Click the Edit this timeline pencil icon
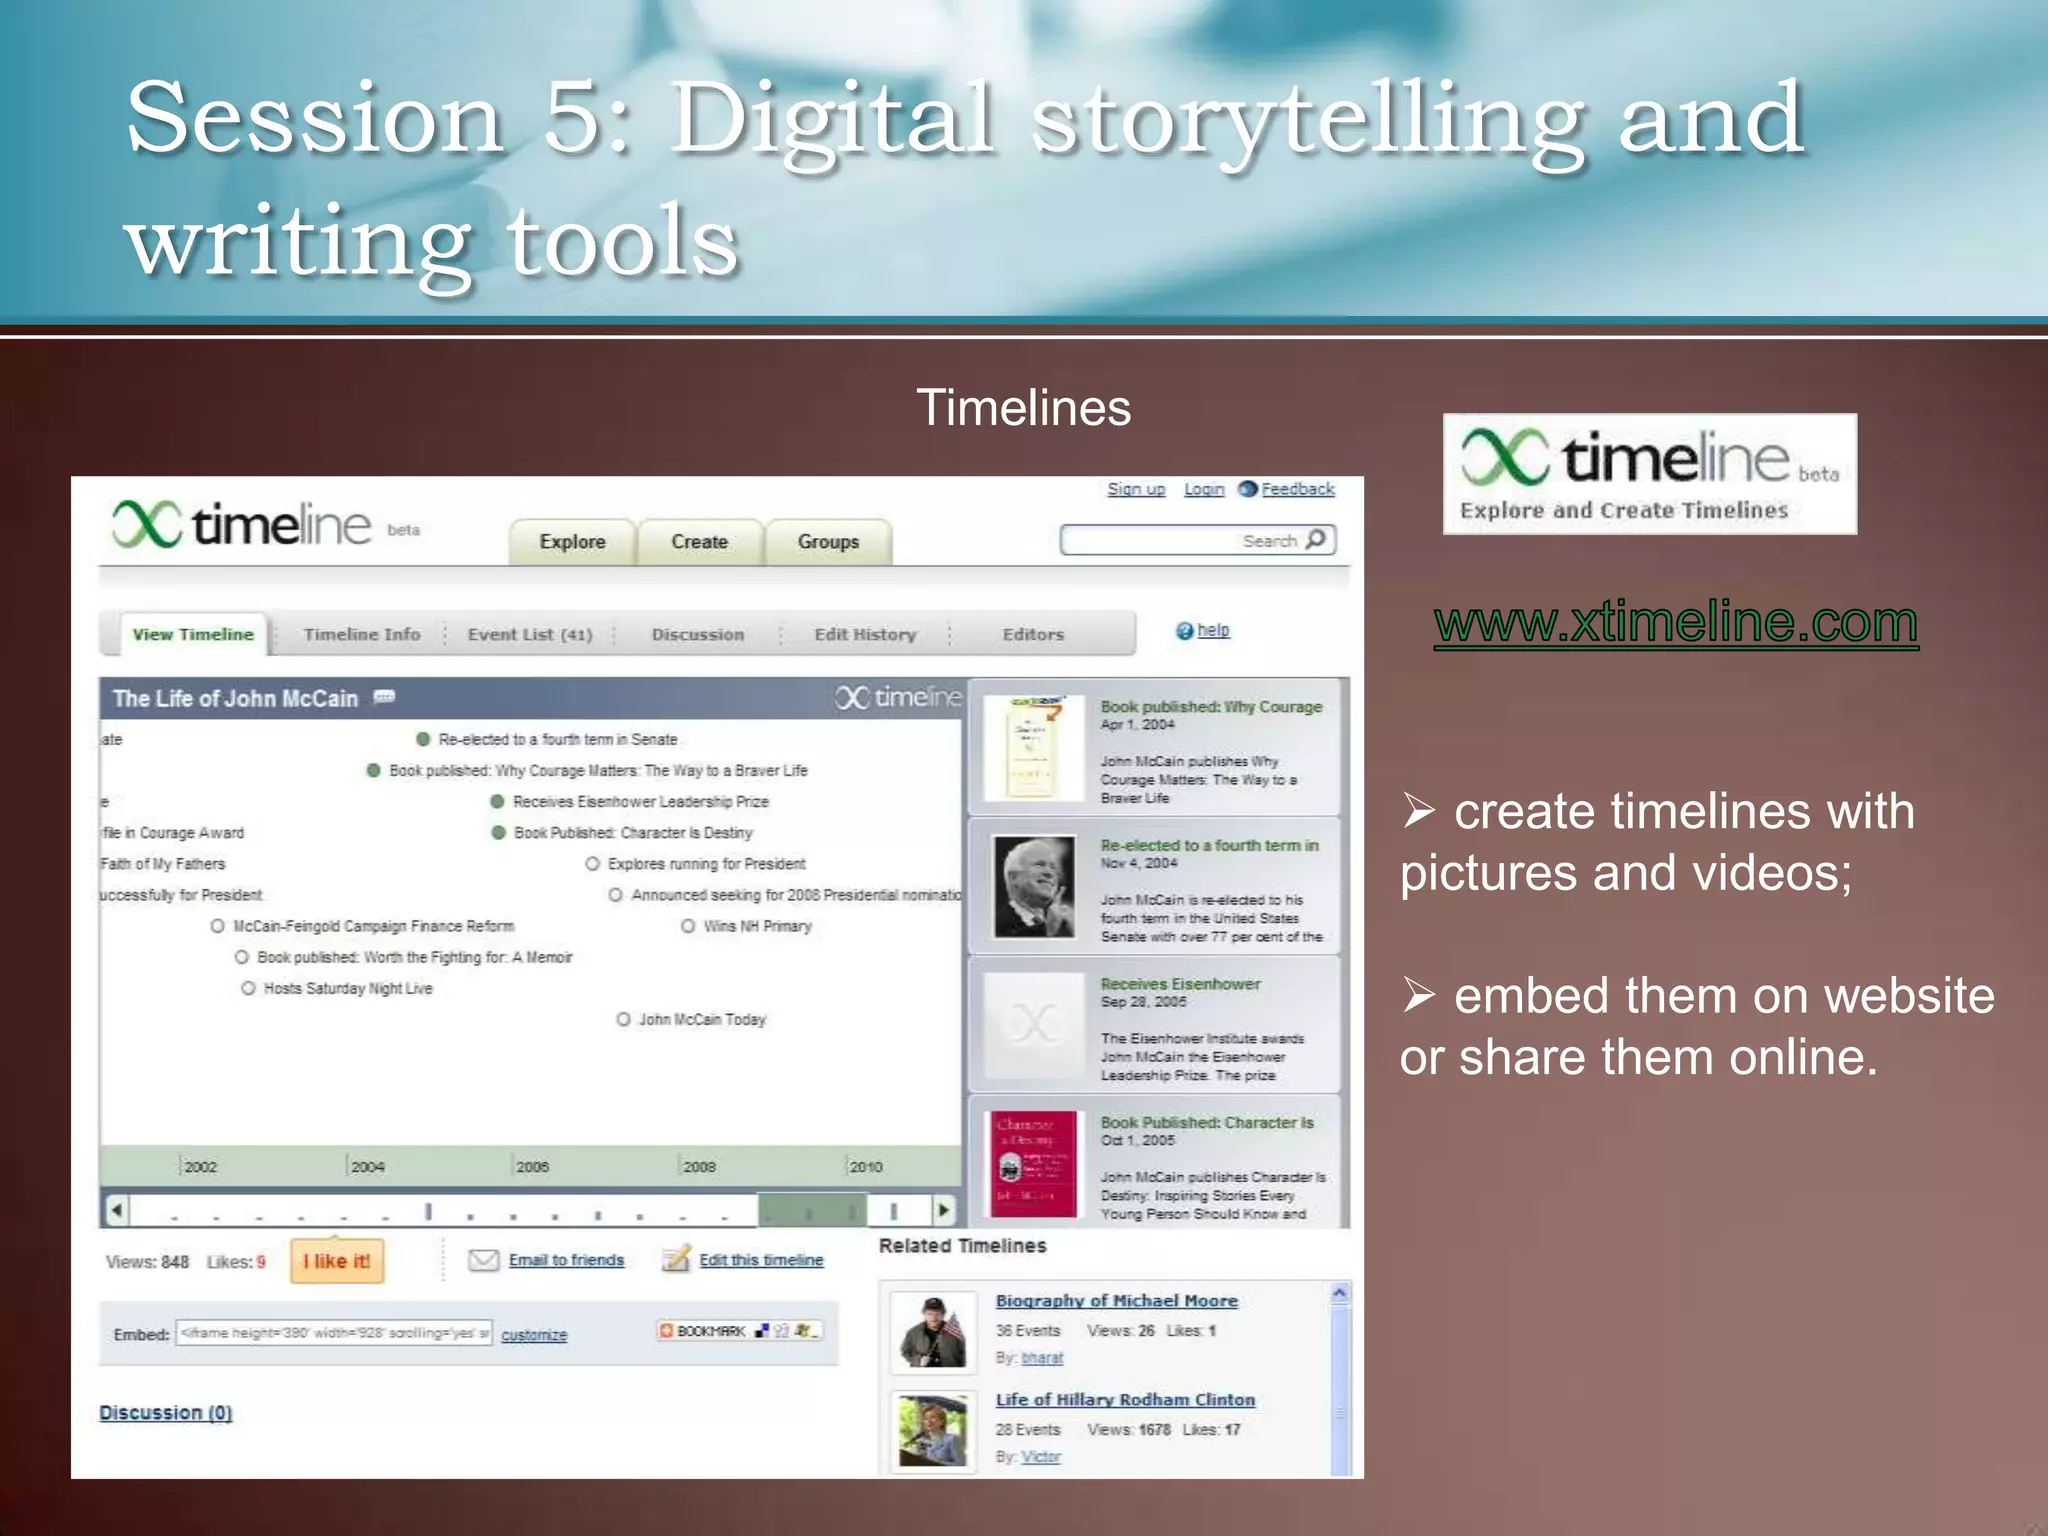2048x1536 pixels. pos(676,1259)
